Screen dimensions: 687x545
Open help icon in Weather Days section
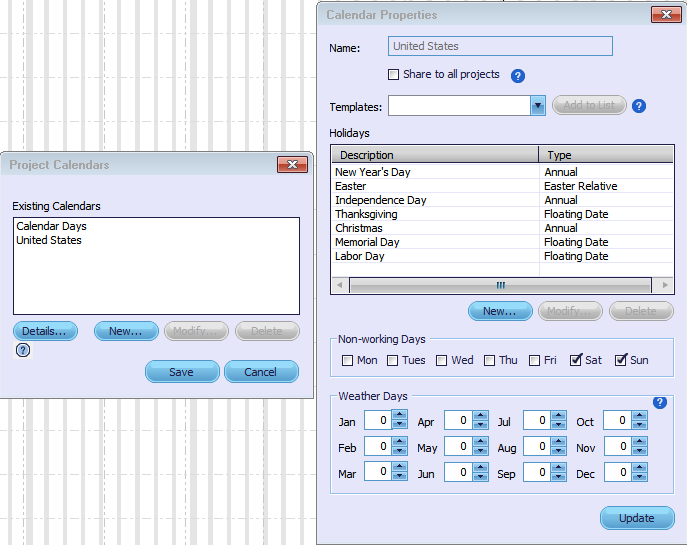tap(659, 402)
